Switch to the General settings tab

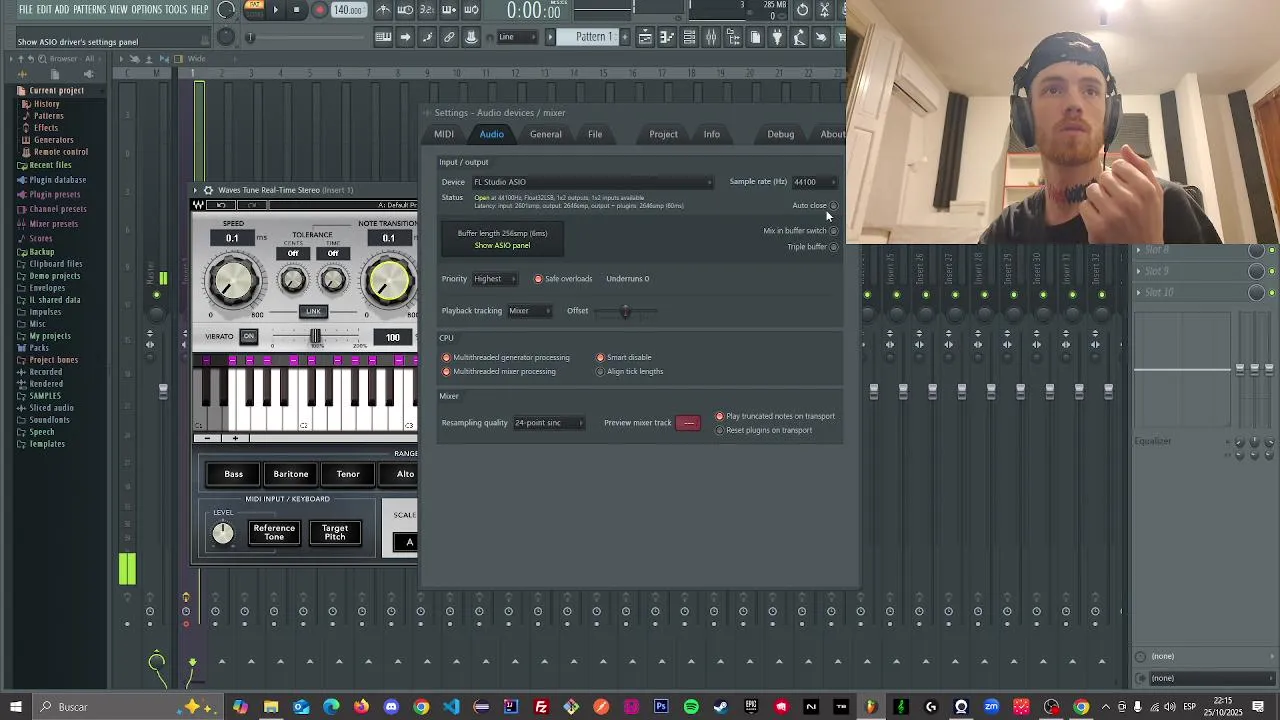pos(546,134)
